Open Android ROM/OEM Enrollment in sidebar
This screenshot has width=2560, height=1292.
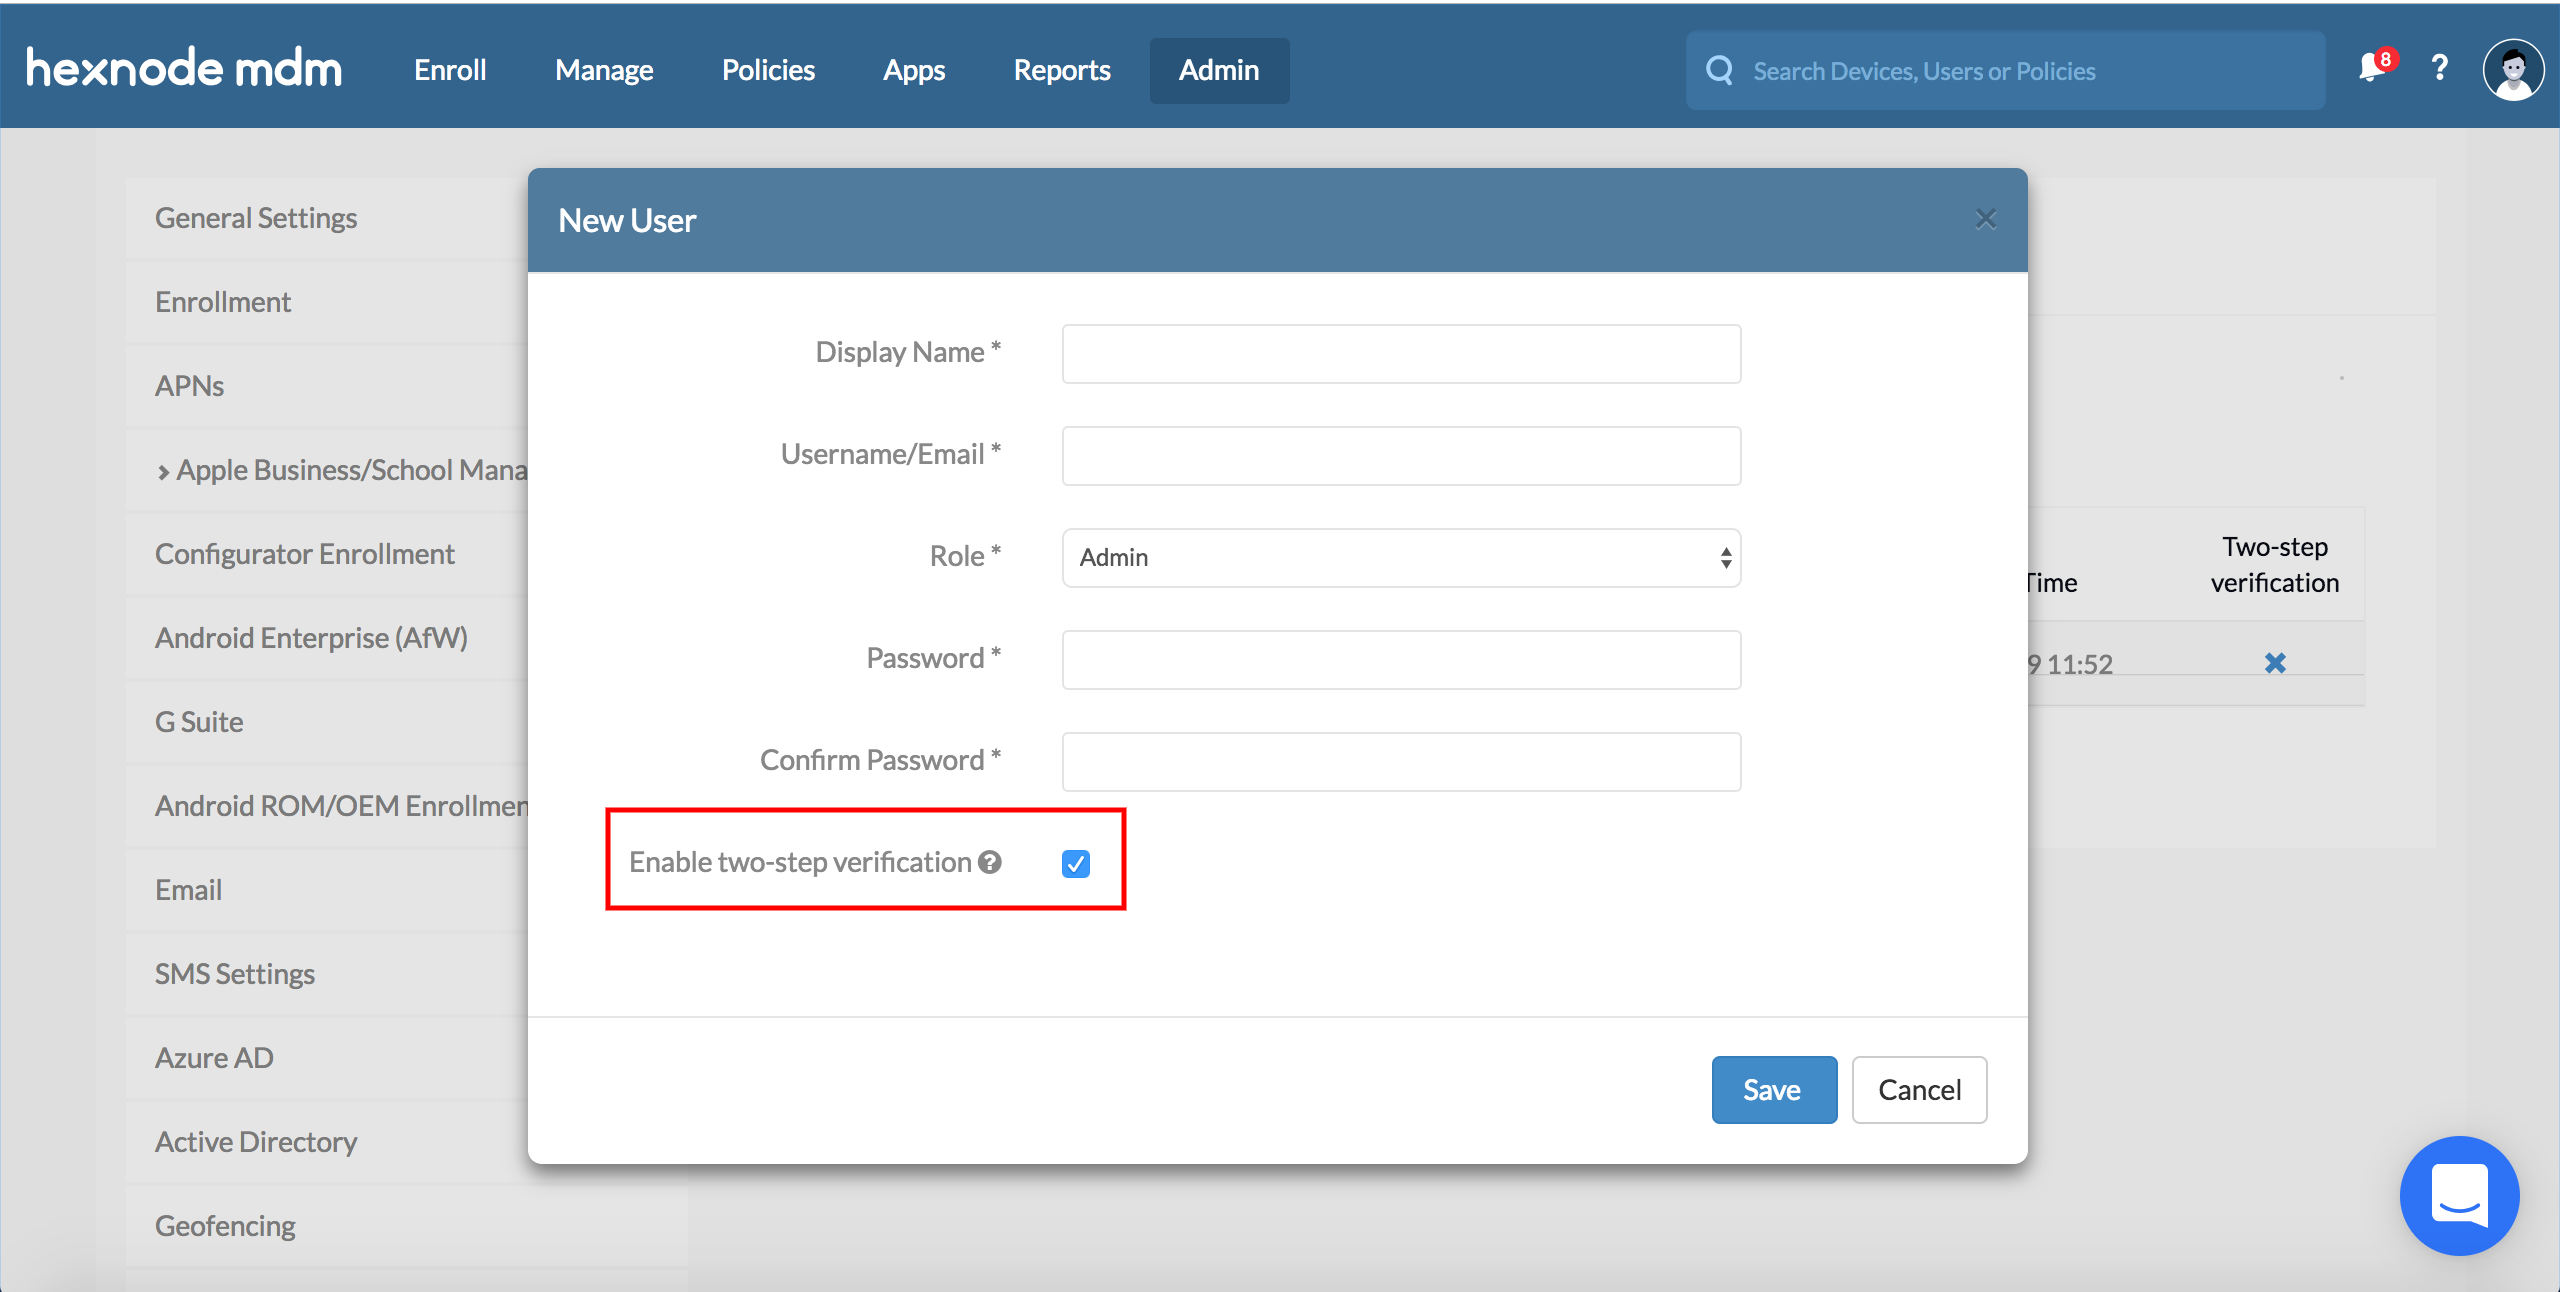coord(327,806)
